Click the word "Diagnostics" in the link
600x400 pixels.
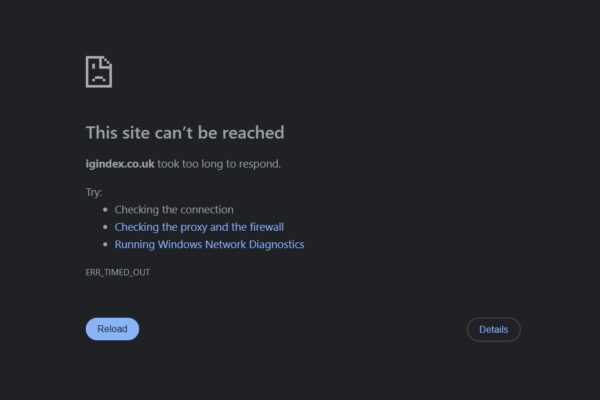click(274, 244)
